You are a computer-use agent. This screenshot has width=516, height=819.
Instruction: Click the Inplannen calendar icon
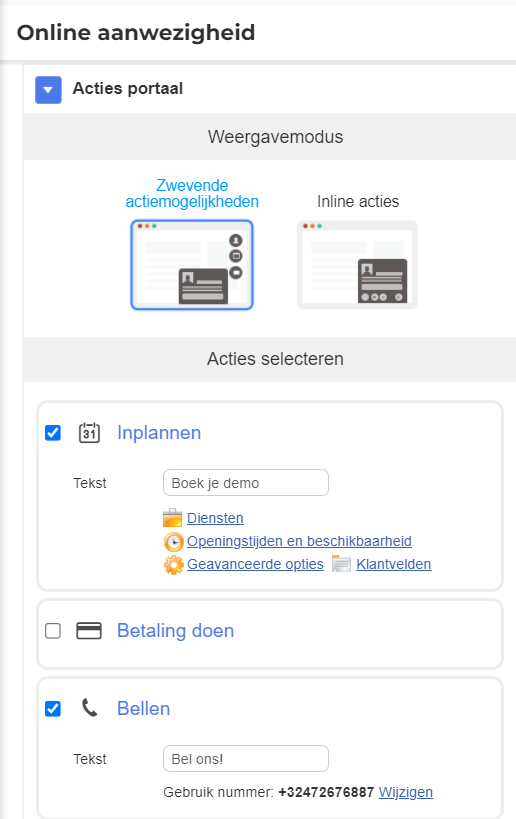point(89,432)
